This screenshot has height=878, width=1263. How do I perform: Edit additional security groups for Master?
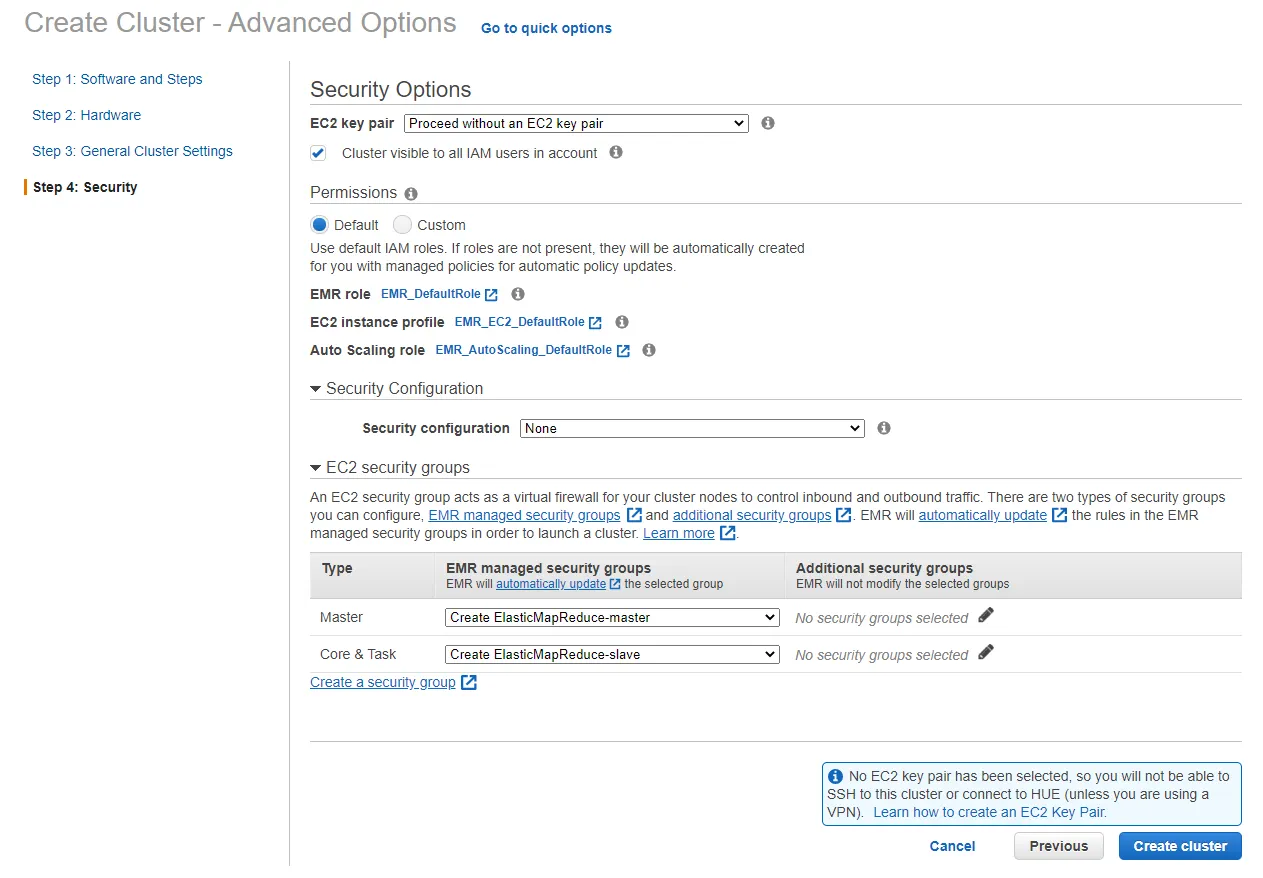(986, 616)
